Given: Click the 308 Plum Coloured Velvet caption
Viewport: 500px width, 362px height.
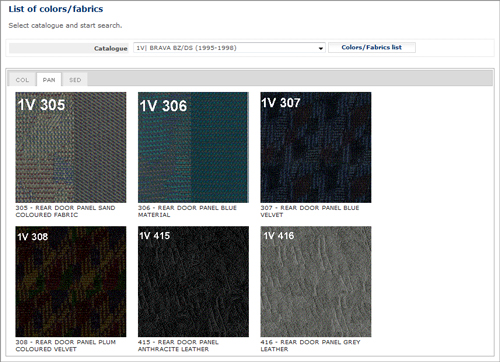Looking at the screenshot, I should 66,346.
